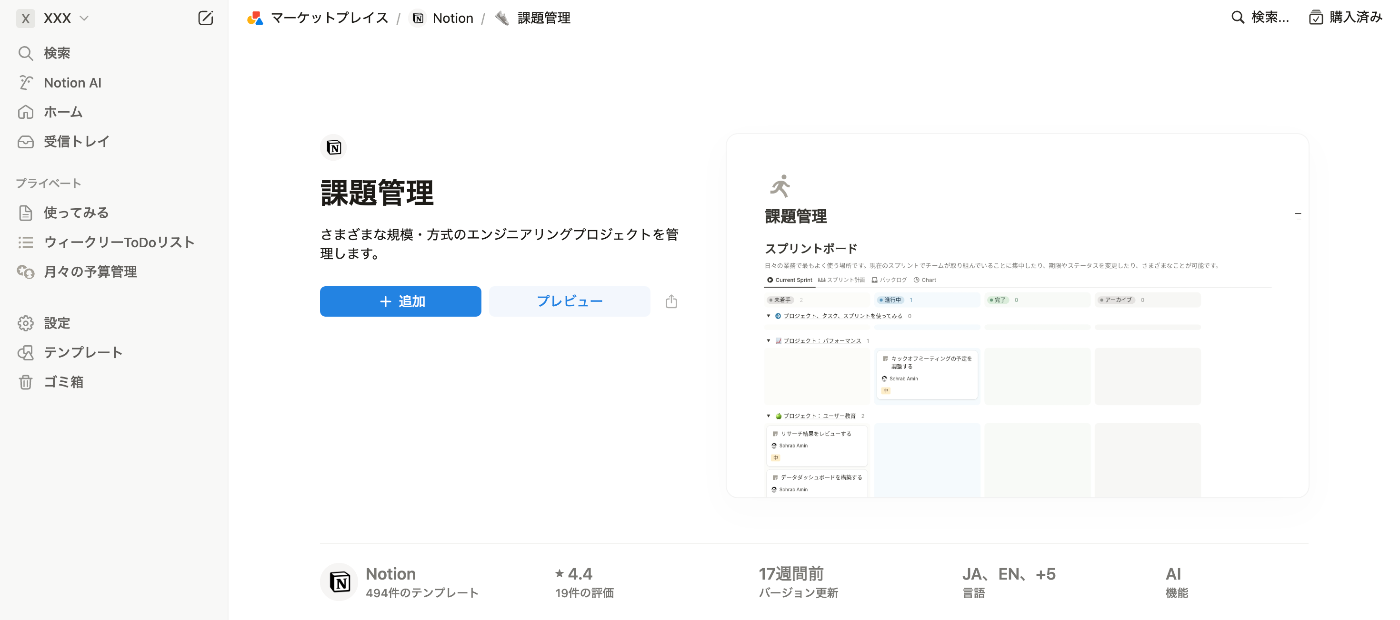Click the colorful marketplace icon in breadcrumb
Screen dimensions: 1400x620
(x=255, y=18)
